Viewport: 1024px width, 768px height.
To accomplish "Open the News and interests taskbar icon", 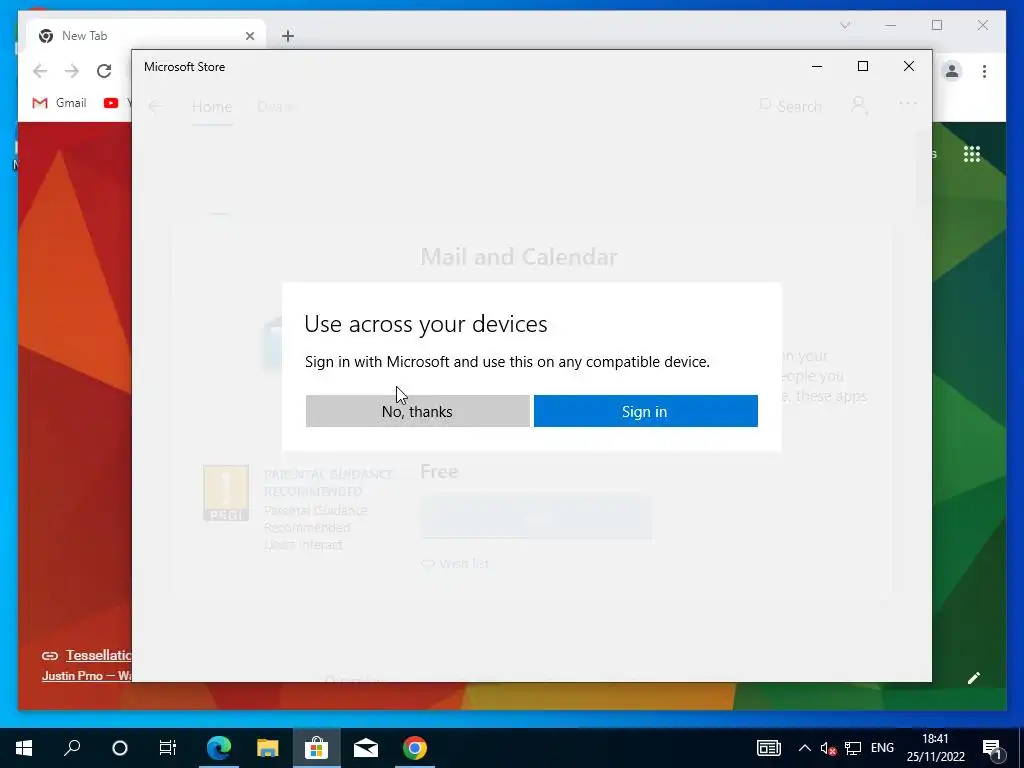I will click(x=769, y=748).
